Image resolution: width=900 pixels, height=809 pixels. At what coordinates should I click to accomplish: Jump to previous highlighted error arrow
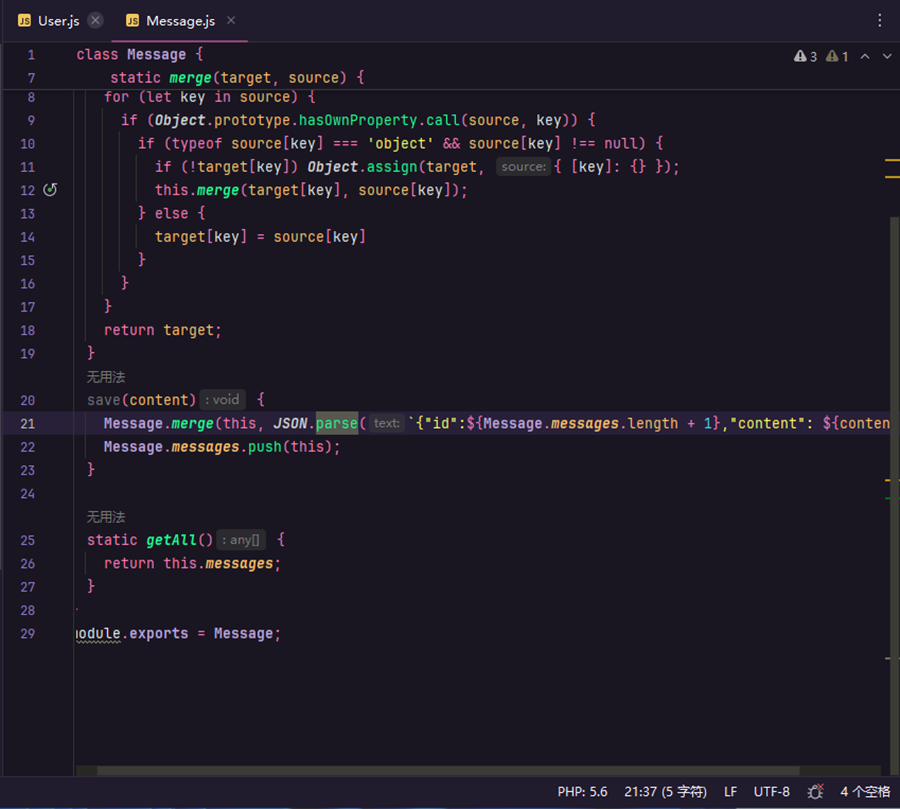865,57
